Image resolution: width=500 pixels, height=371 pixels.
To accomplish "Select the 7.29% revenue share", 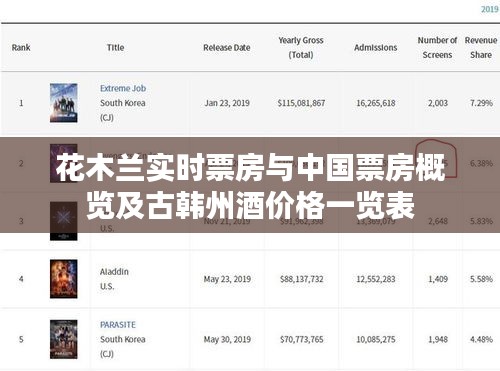I will [481, 103].
